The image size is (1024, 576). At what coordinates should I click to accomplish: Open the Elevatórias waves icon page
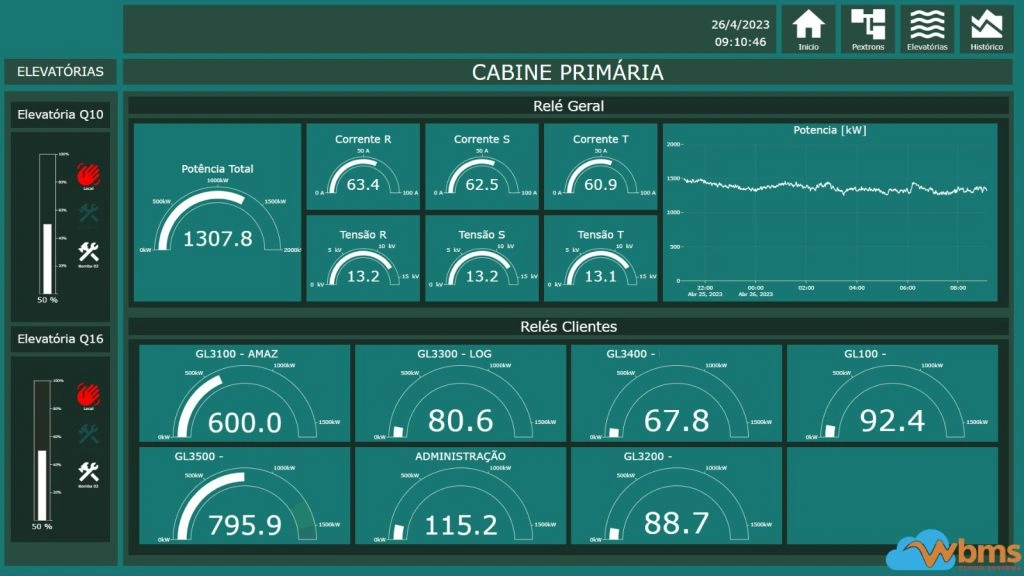click(927, 29)
